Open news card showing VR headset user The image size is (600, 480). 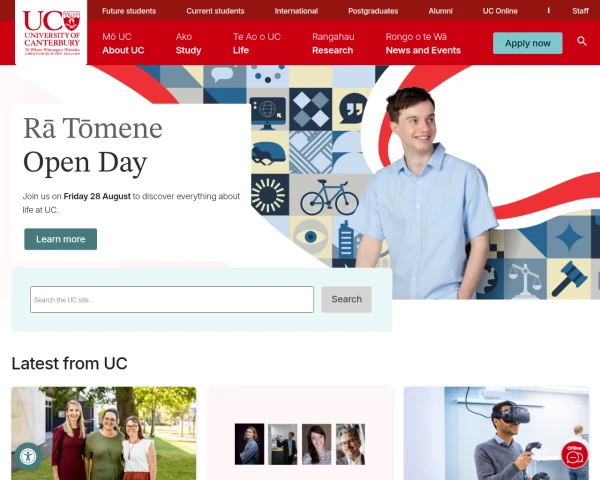496,433
